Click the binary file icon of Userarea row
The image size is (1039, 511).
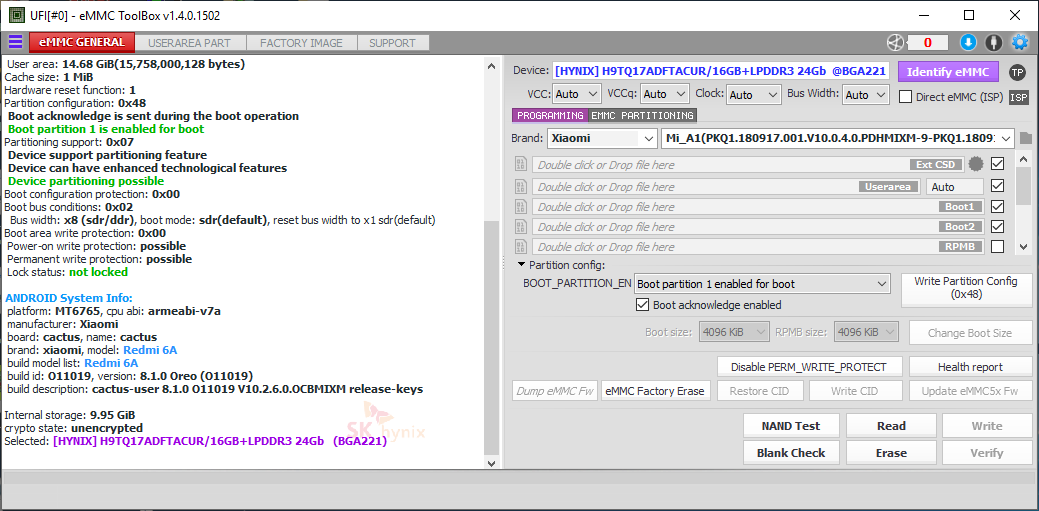click(x=521, y=187)
